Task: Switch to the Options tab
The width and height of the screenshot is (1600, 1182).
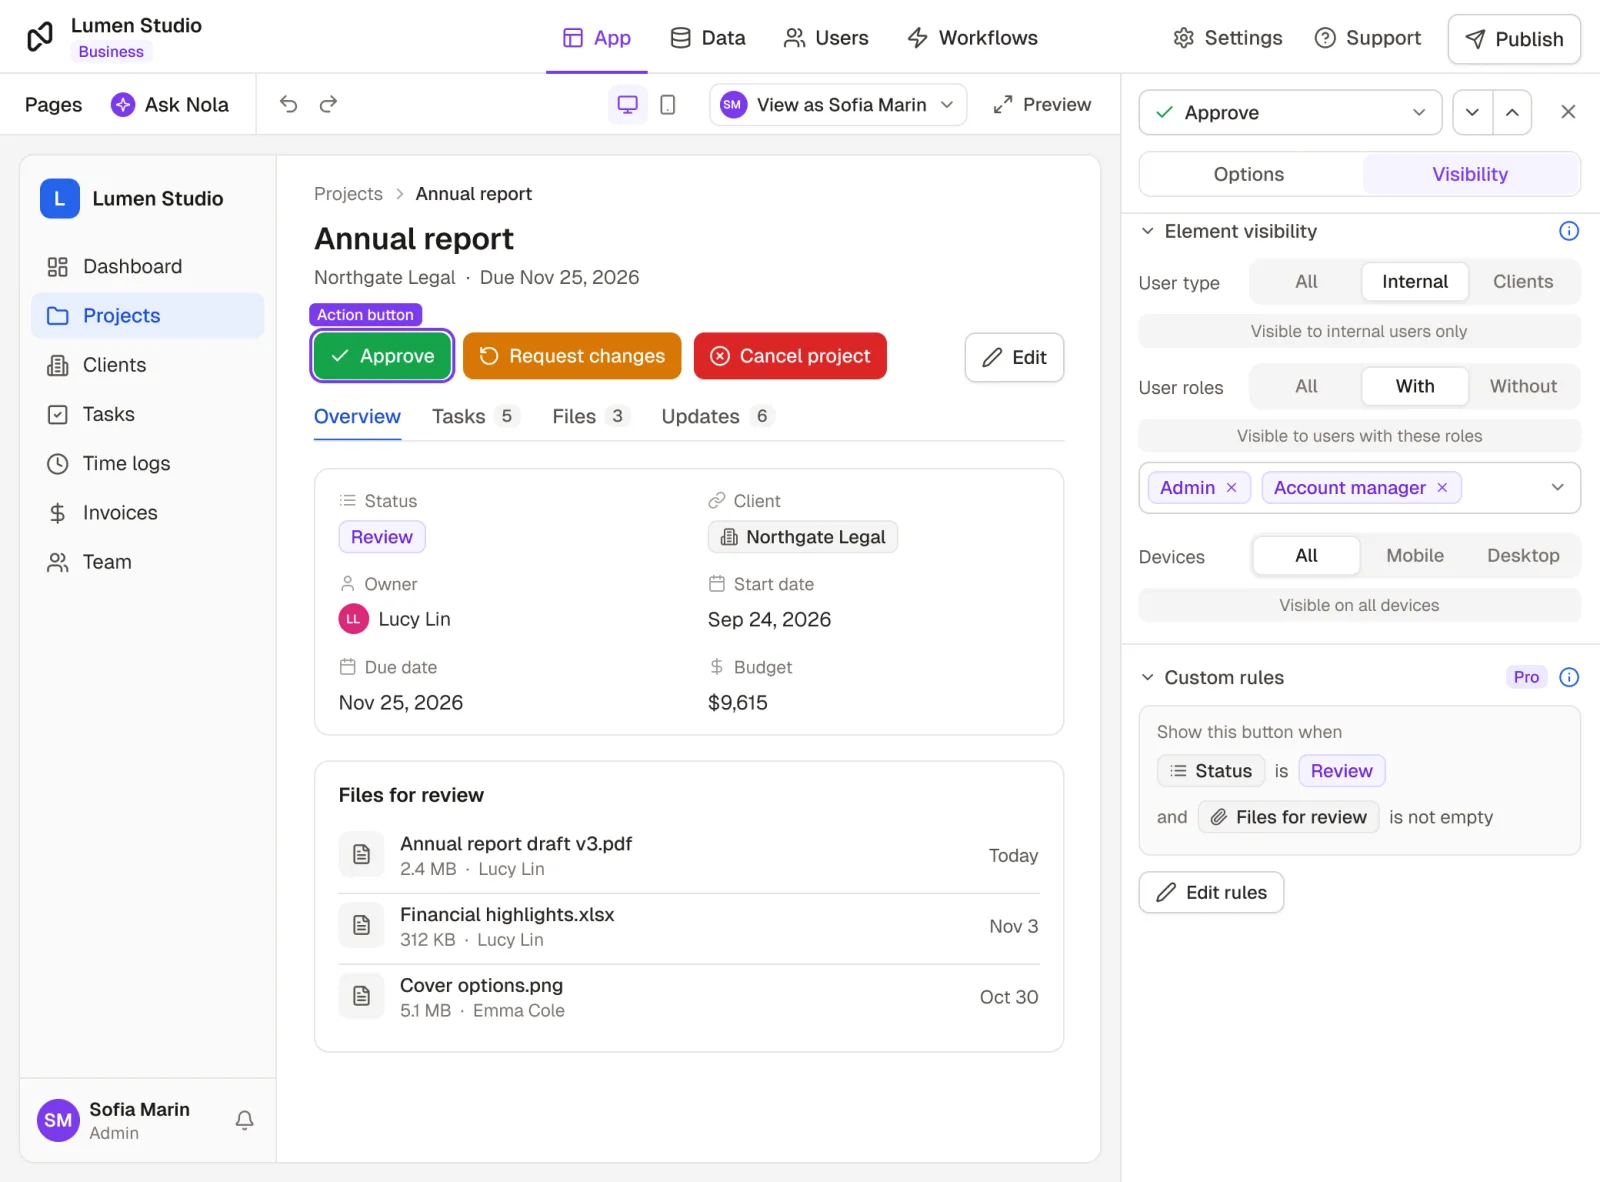Action: click(1249, 174)
